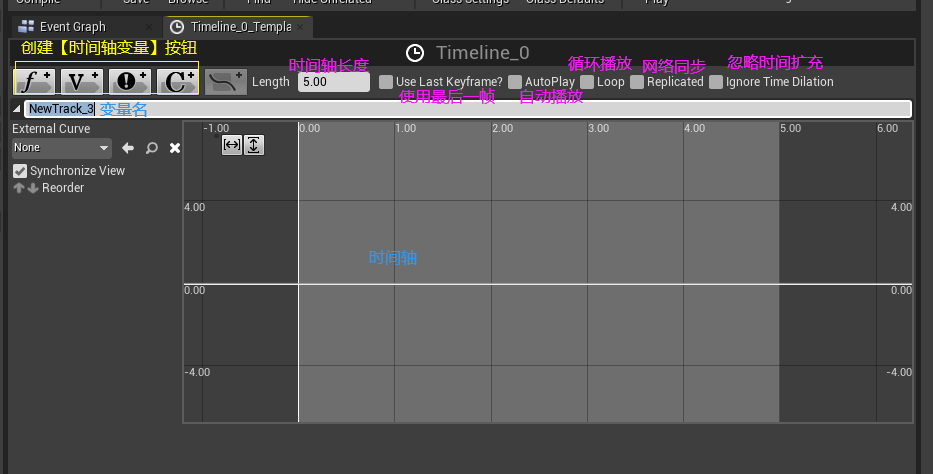
Task: Toggle Ignore Time Dilation checkbox
Action: pos(716,82)
